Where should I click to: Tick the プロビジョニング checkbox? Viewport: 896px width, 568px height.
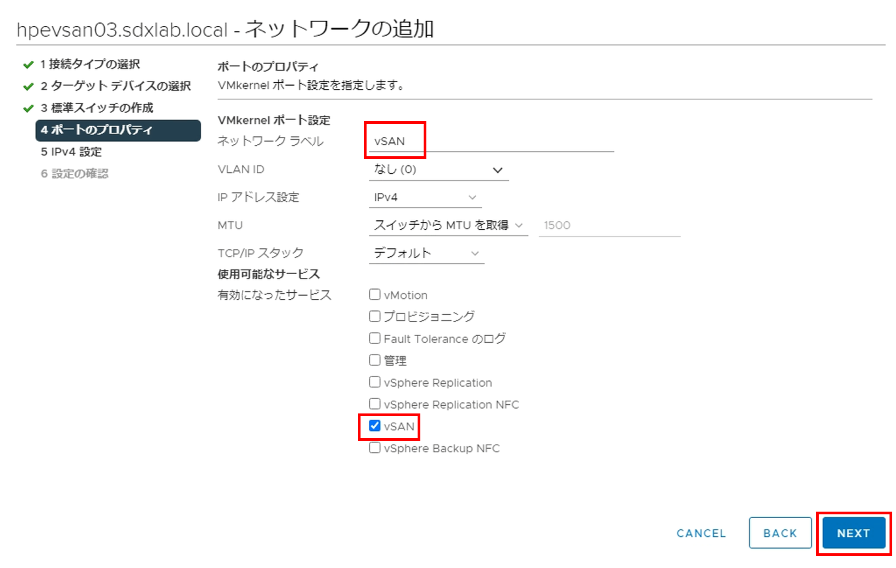click(374, 316)
